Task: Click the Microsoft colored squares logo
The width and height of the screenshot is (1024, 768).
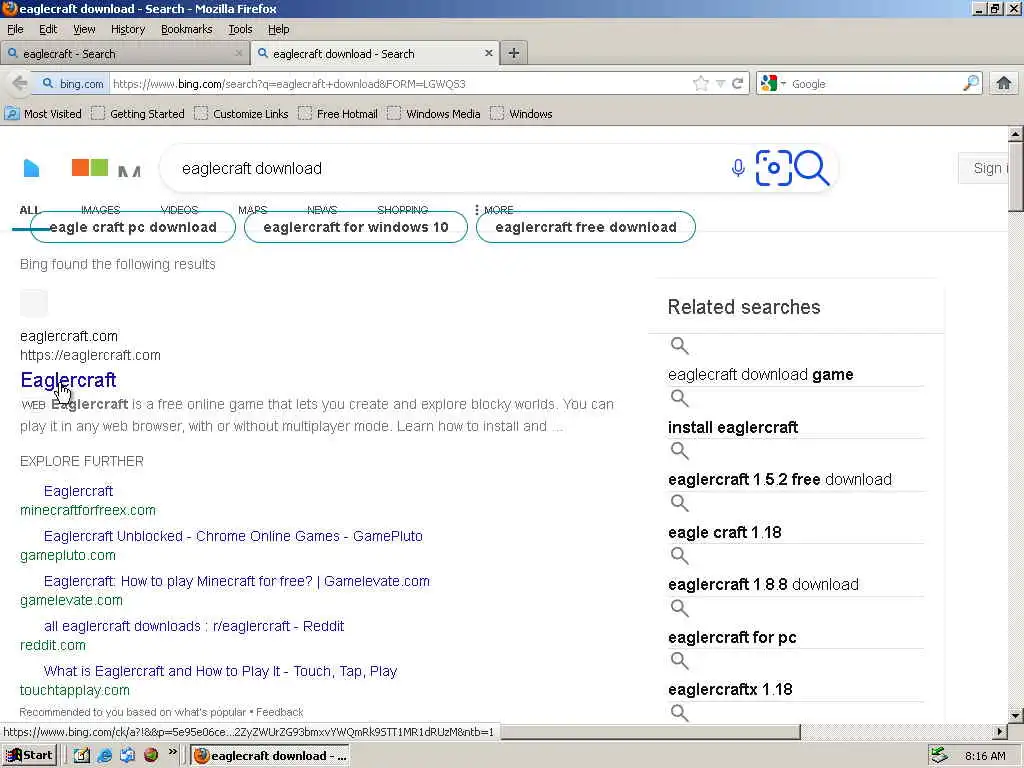Action: click(x=90, y=167)
